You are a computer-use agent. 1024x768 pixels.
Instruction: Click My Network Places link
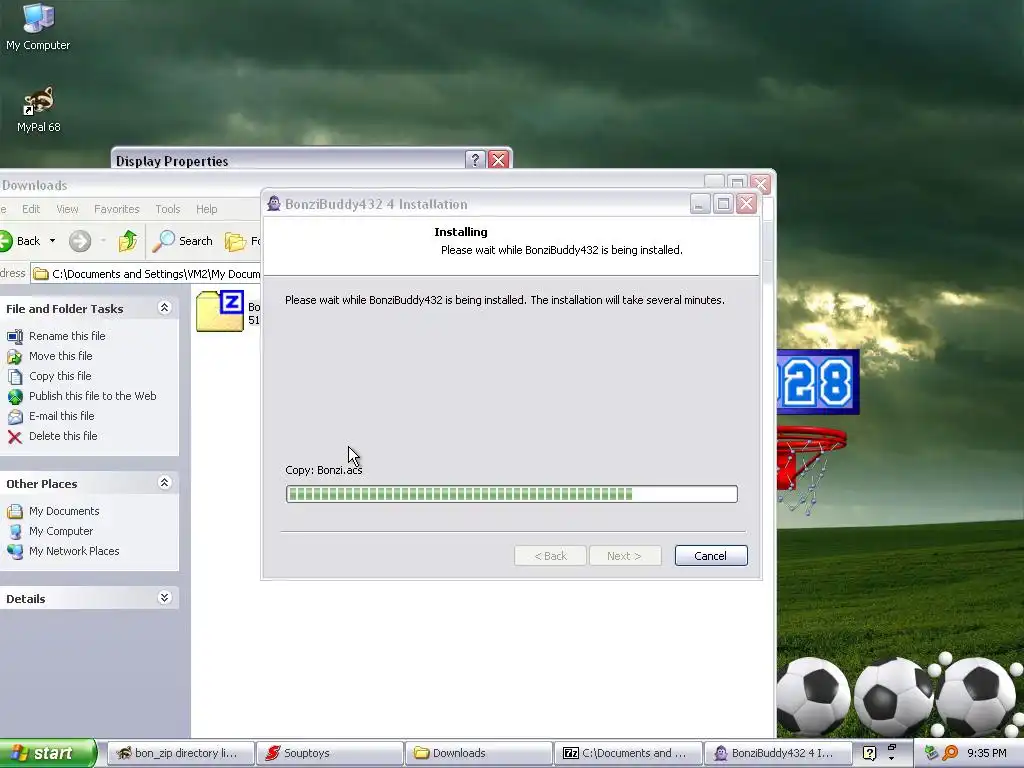(x=74, y=552)
